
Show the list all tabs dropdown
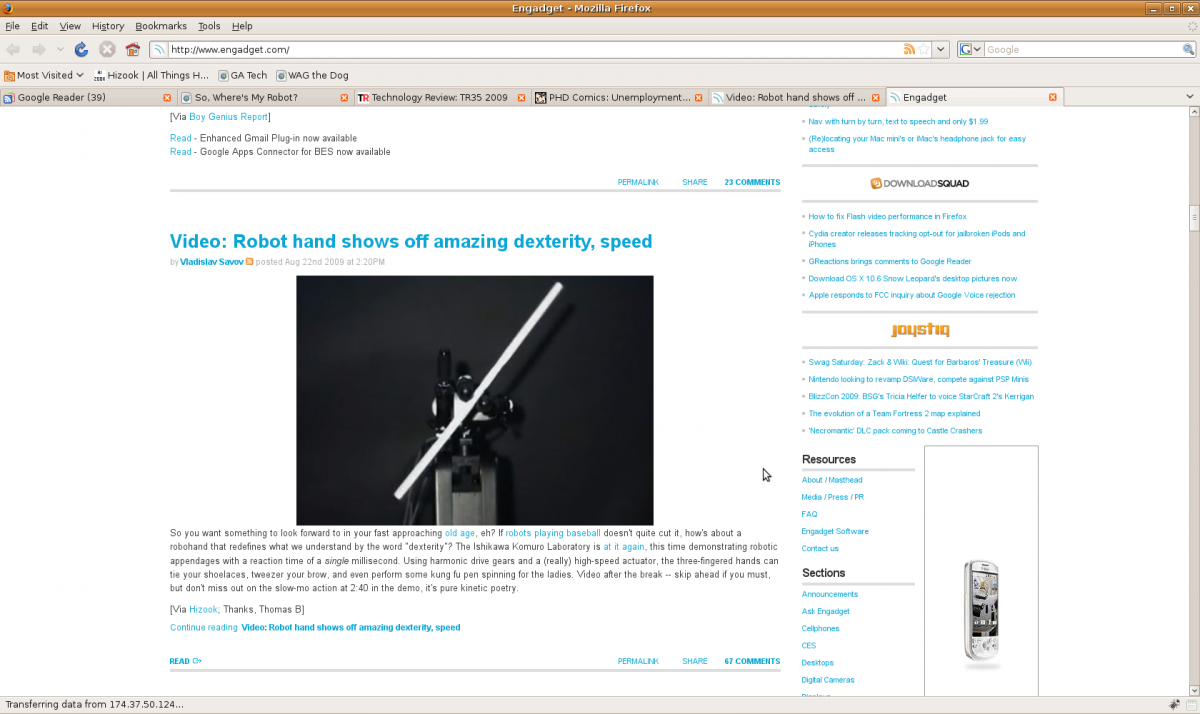1189,97
